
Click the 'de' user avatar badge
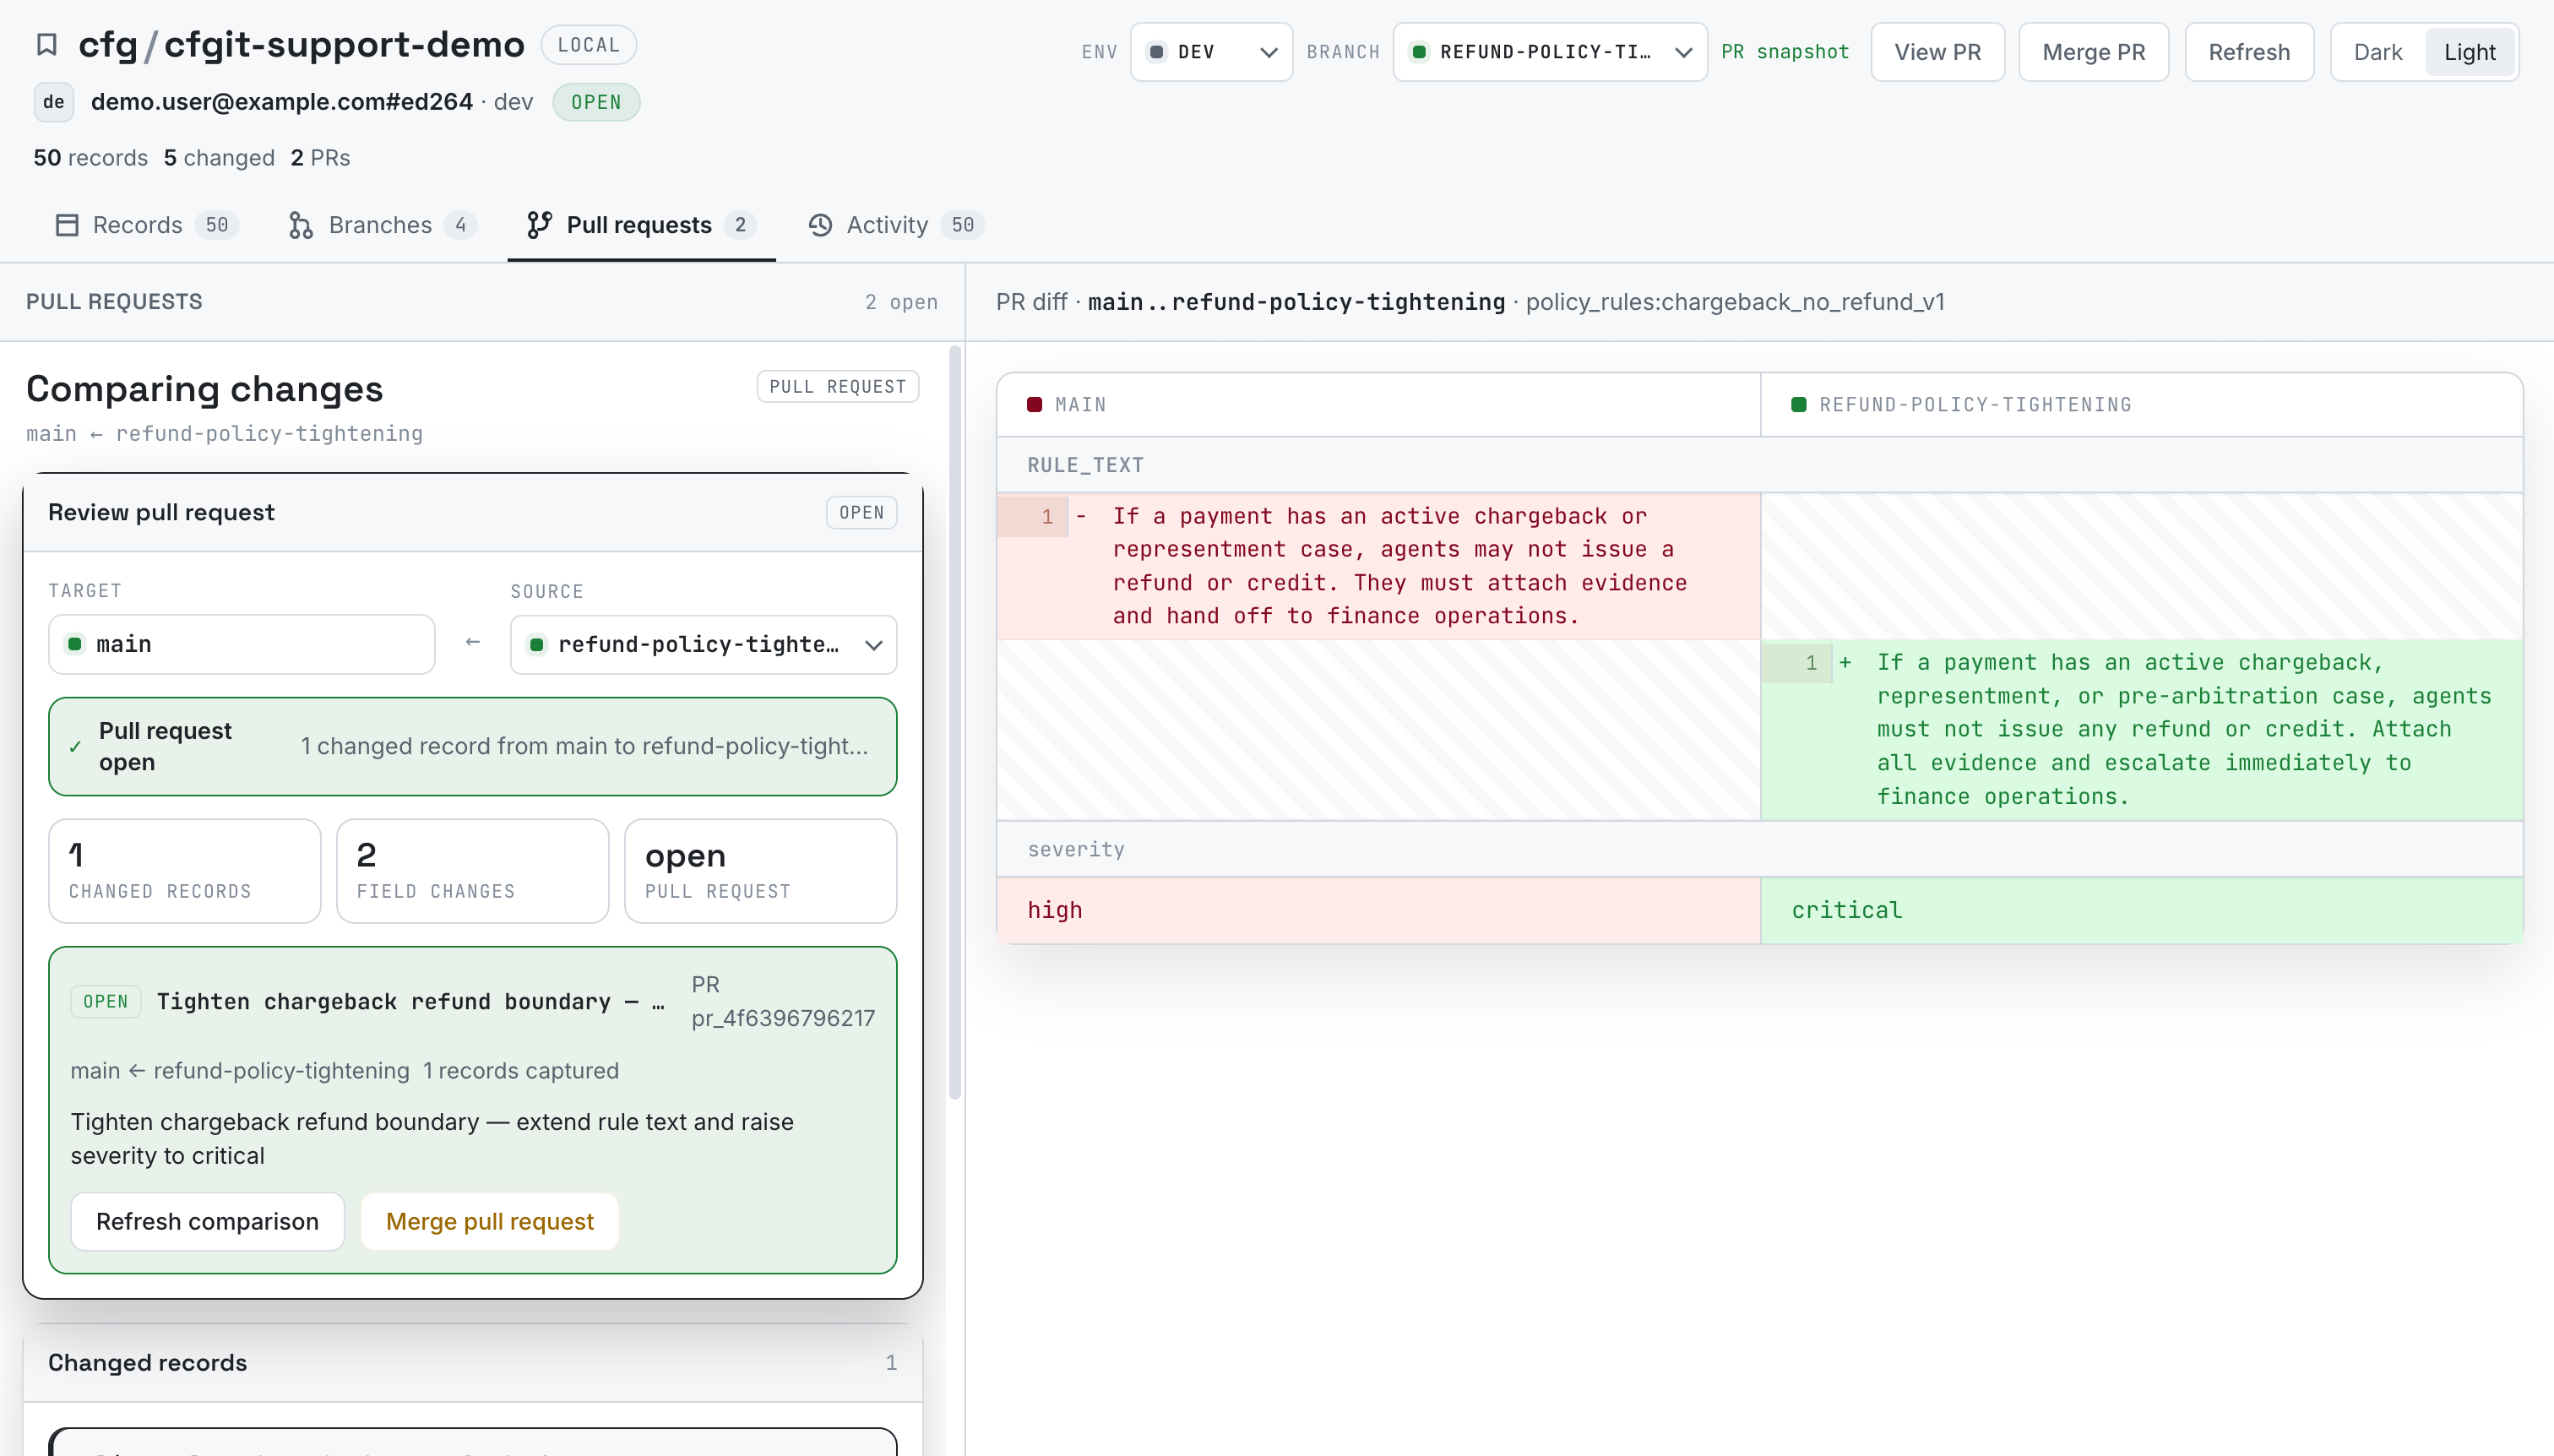[54, 102]
